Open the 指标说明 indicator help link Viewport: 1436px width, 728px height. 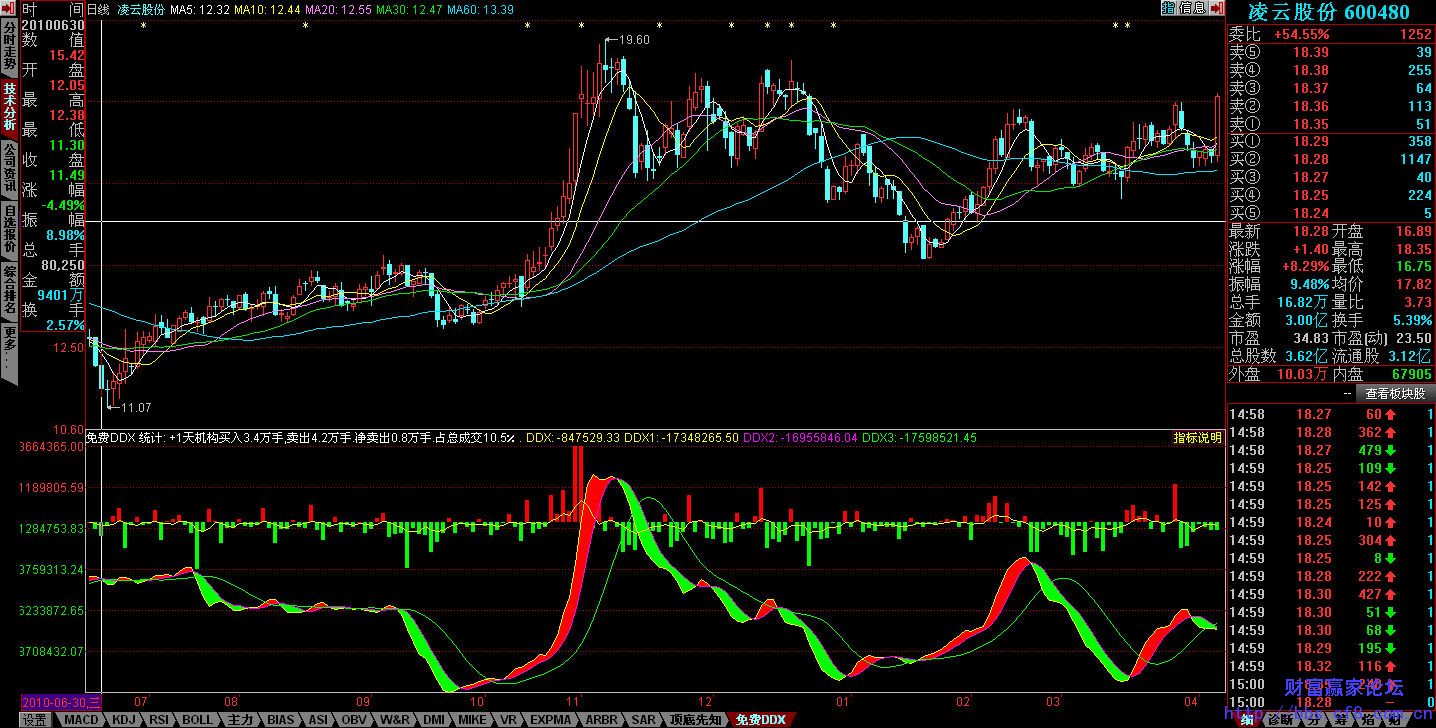pos(1197,438)
